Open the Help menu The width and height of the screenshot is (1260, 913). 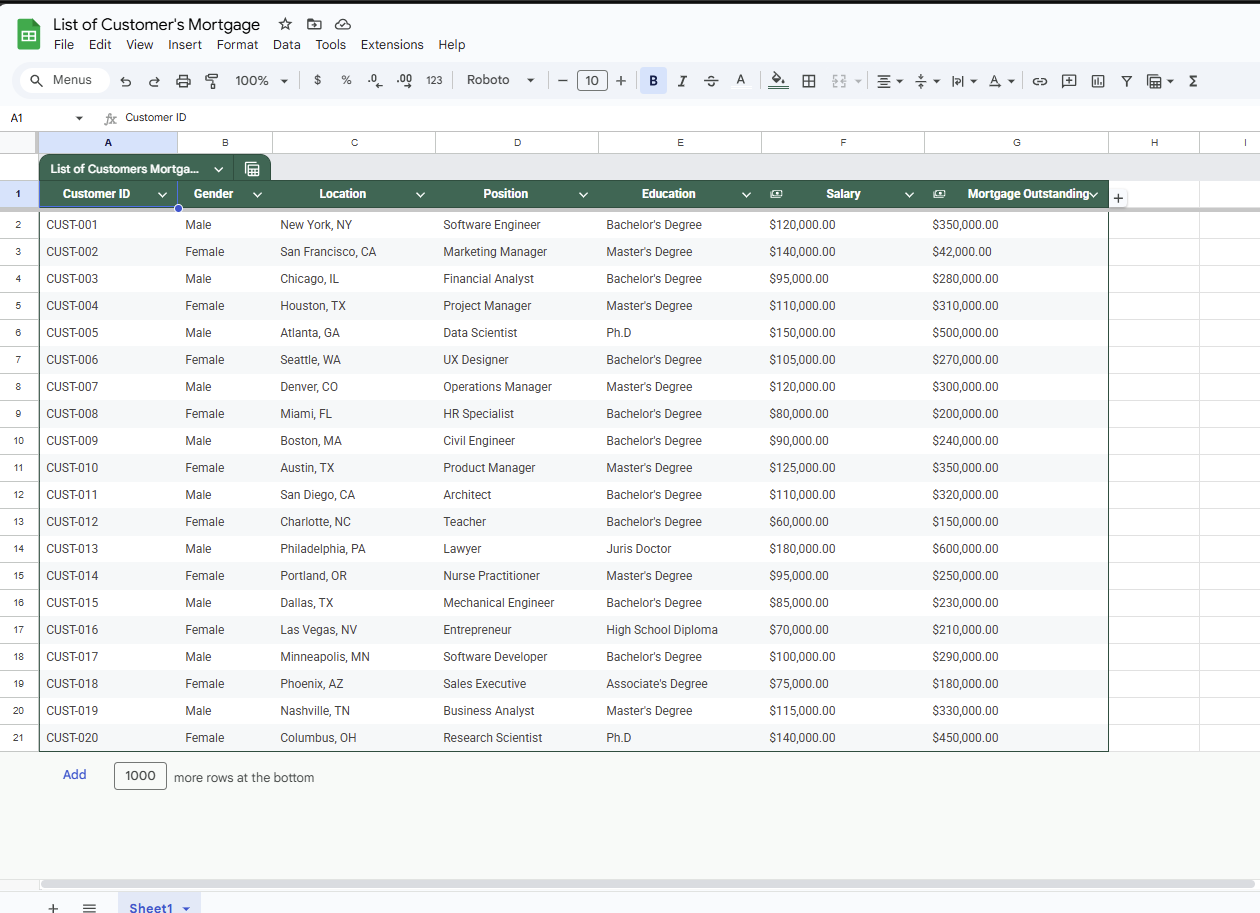(452, 45)
